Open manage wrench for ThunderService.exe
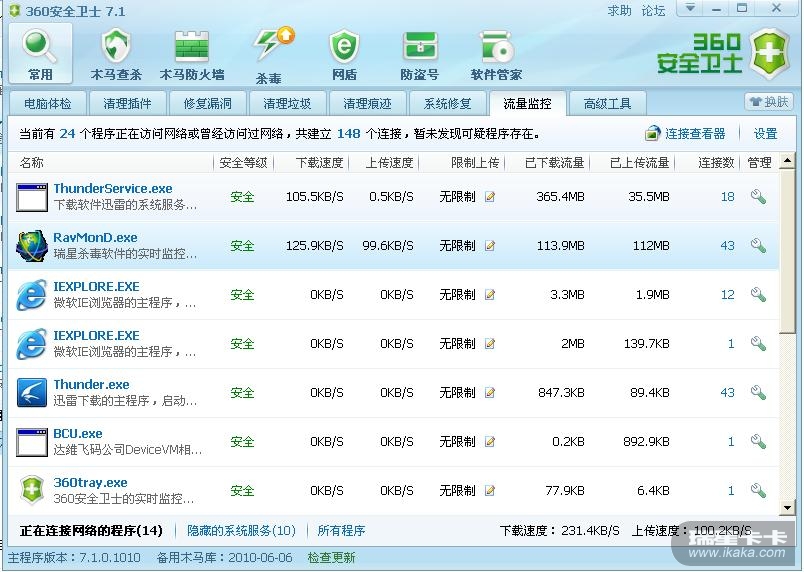804x572 pixels. click(x=758, y=197)
